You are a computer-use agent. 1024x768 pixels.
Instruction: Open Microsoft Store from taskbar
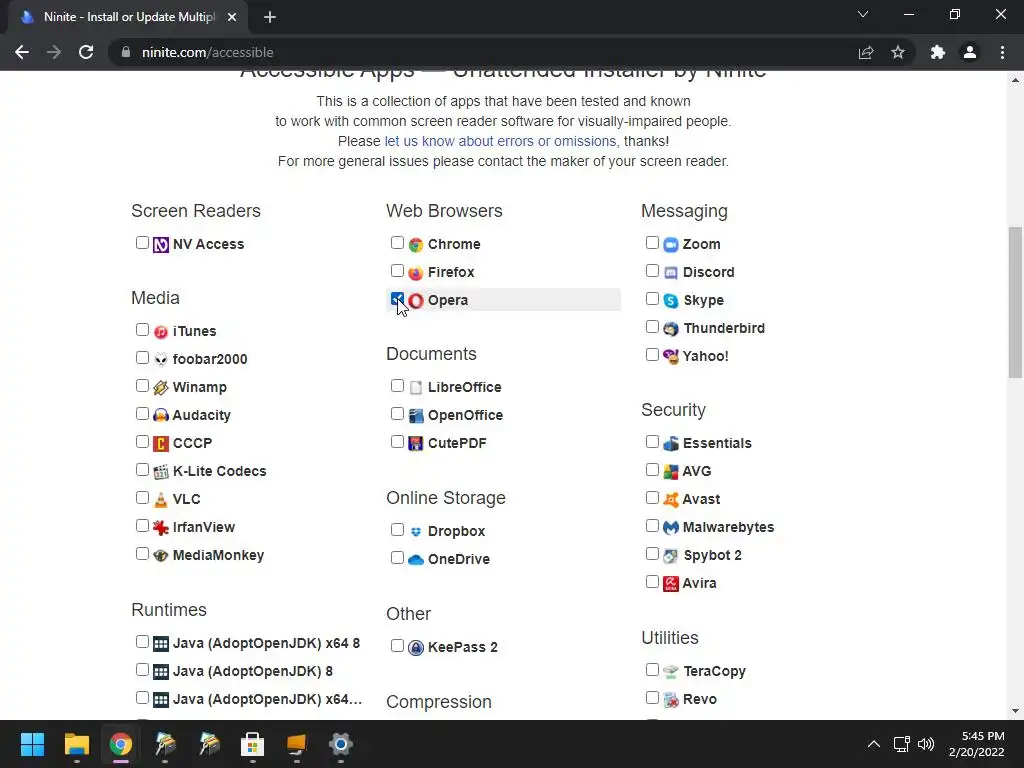pos(252,744)
